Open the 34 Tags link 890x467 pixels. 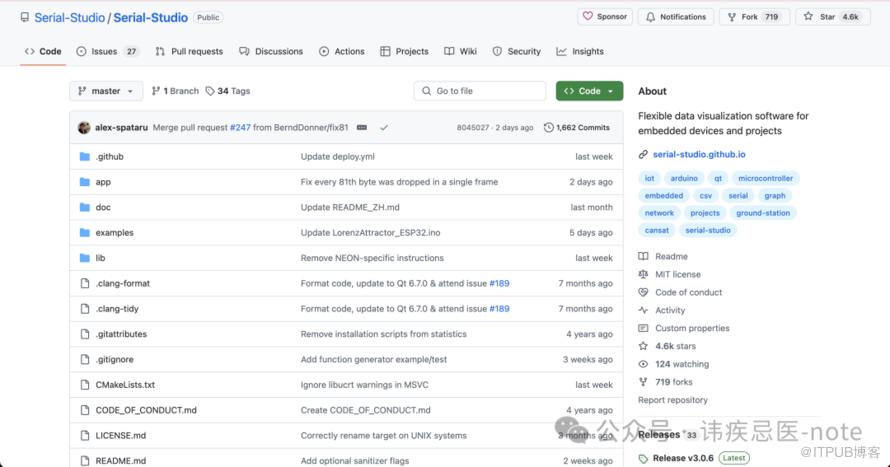(x=228, y=91)
